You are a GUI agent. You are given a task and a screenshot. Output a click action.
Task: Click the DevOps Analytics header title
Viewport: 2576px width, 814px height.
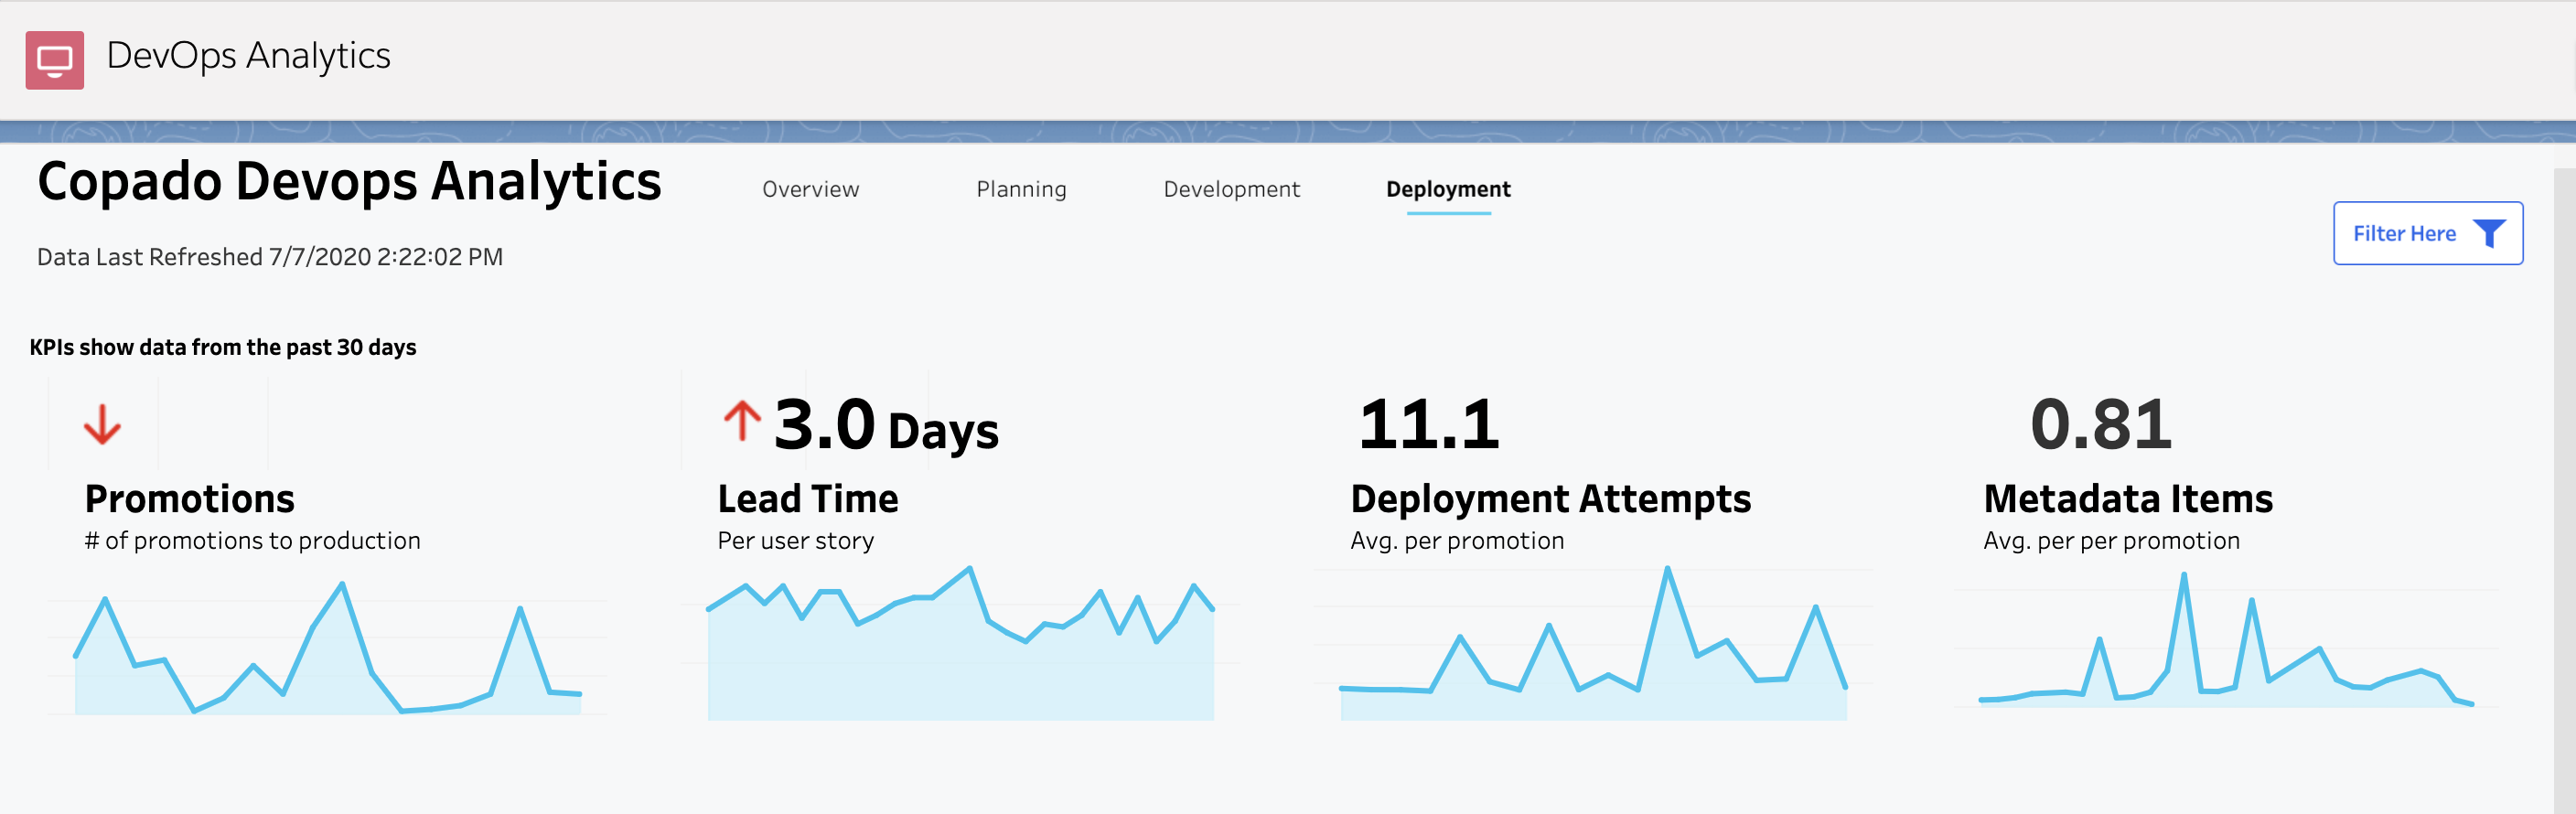click(248, 56)
